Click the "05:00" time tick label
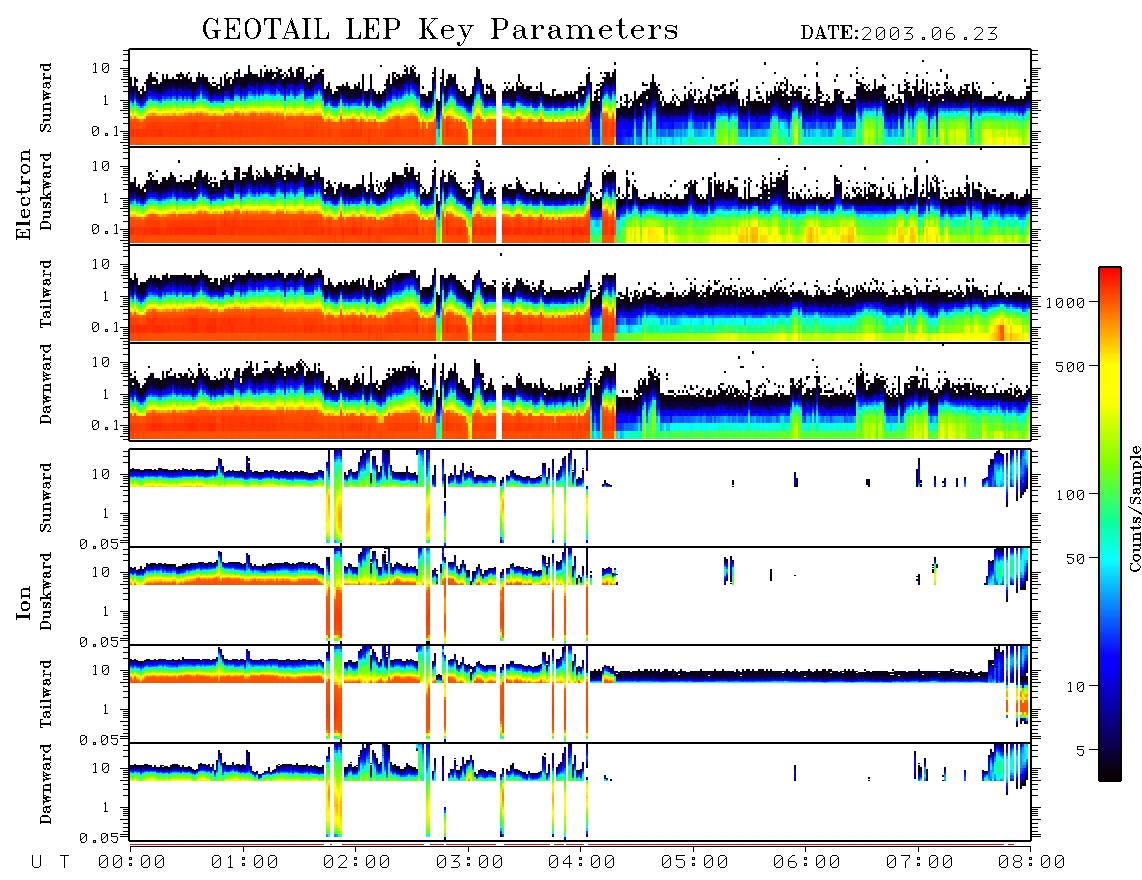Image resolution: width=1142 pixels, height=880 pixels. pos(695,863)
